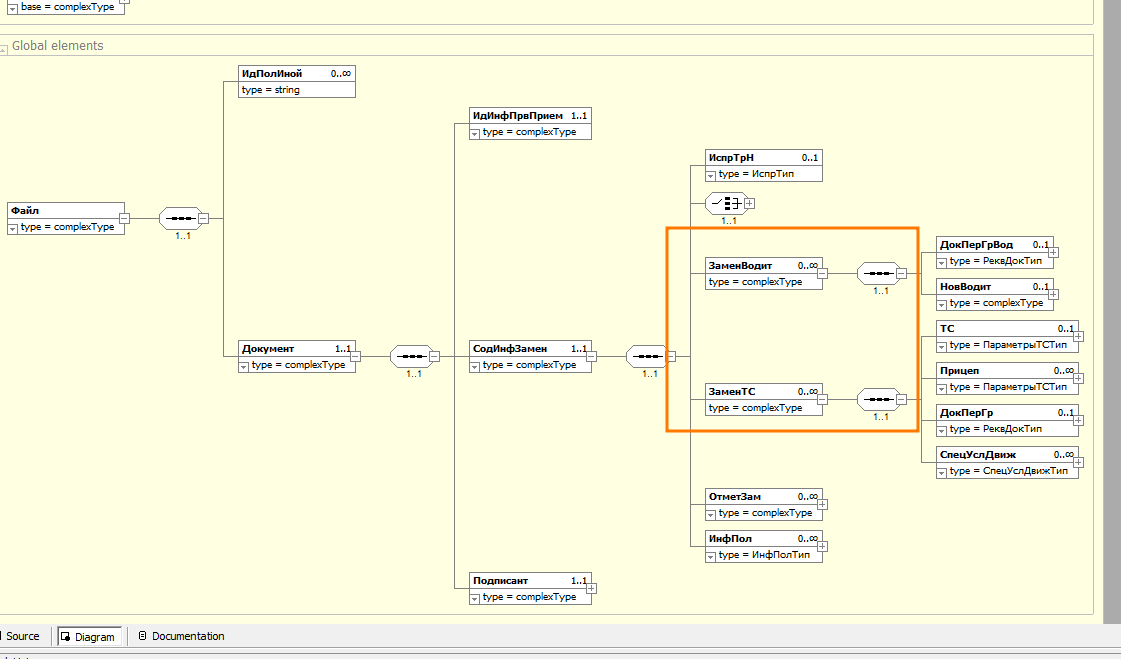
Task: Expand the СпецУслДвиж element node
Action: coord(1078,462)
